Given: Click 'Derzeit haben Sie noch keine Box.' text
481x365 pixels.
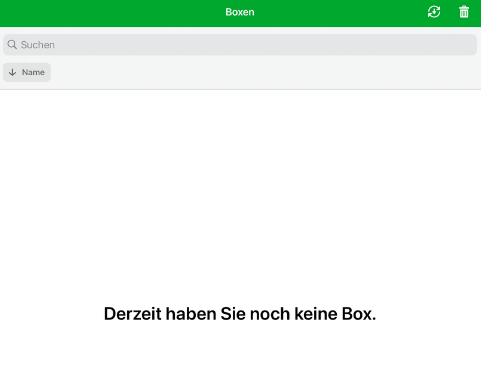Looking at the screenshot, I should pos(240,314).
